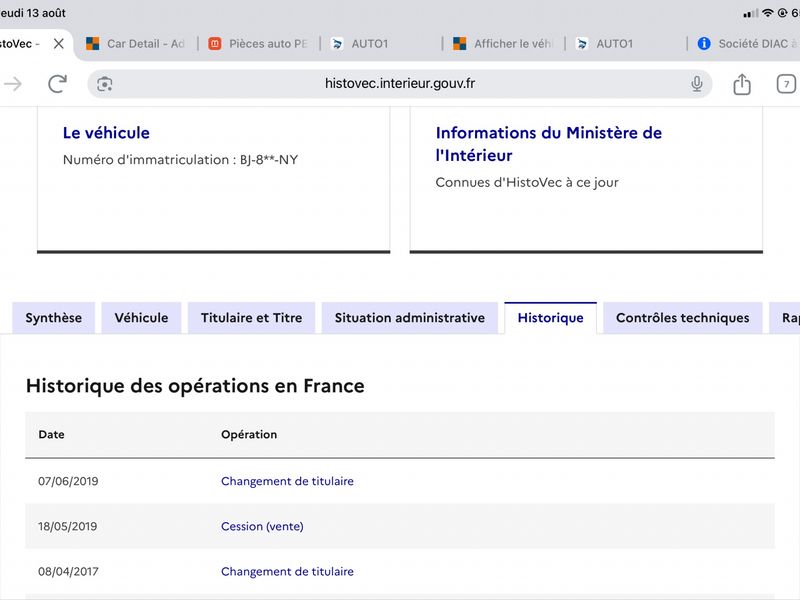
Task: Switch to the Afficher le véh browser tab
Action: click(503, 44)
